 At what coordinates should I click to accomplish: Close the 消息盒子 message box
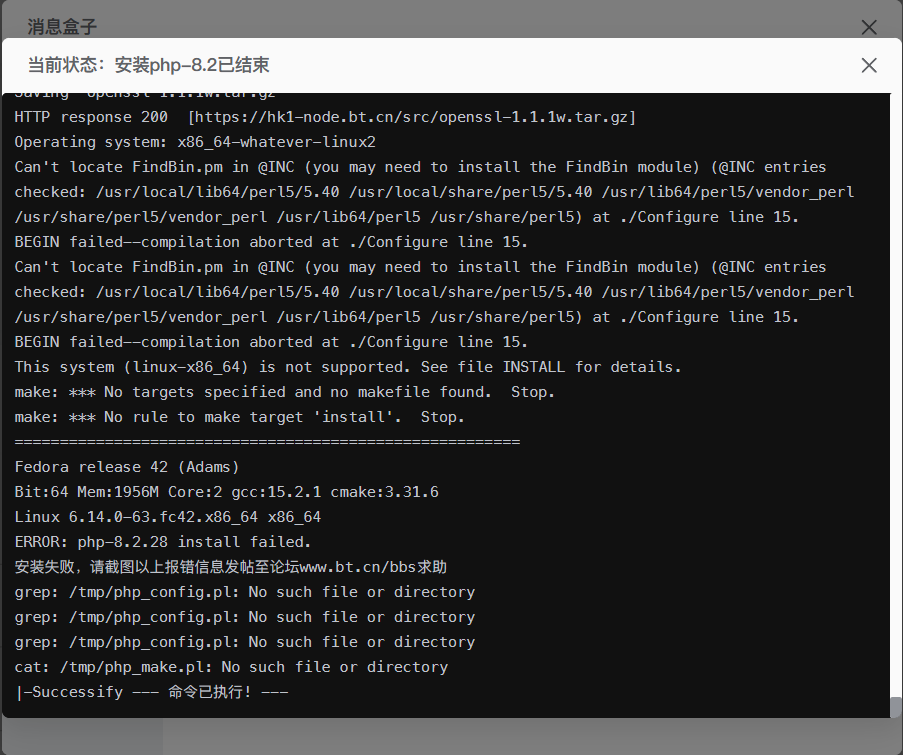point(868,27)
